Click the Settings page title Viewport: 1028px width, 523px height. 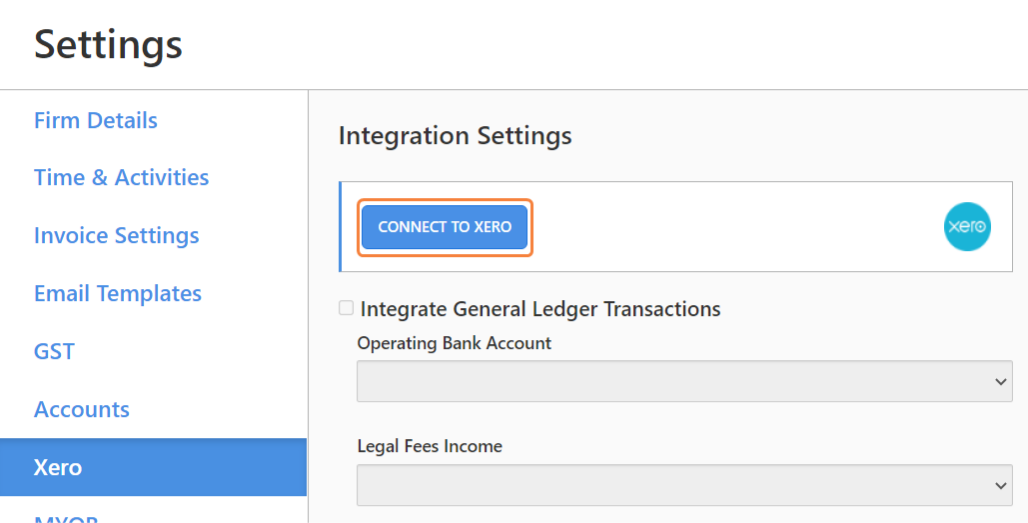click(x=108, y=45)
